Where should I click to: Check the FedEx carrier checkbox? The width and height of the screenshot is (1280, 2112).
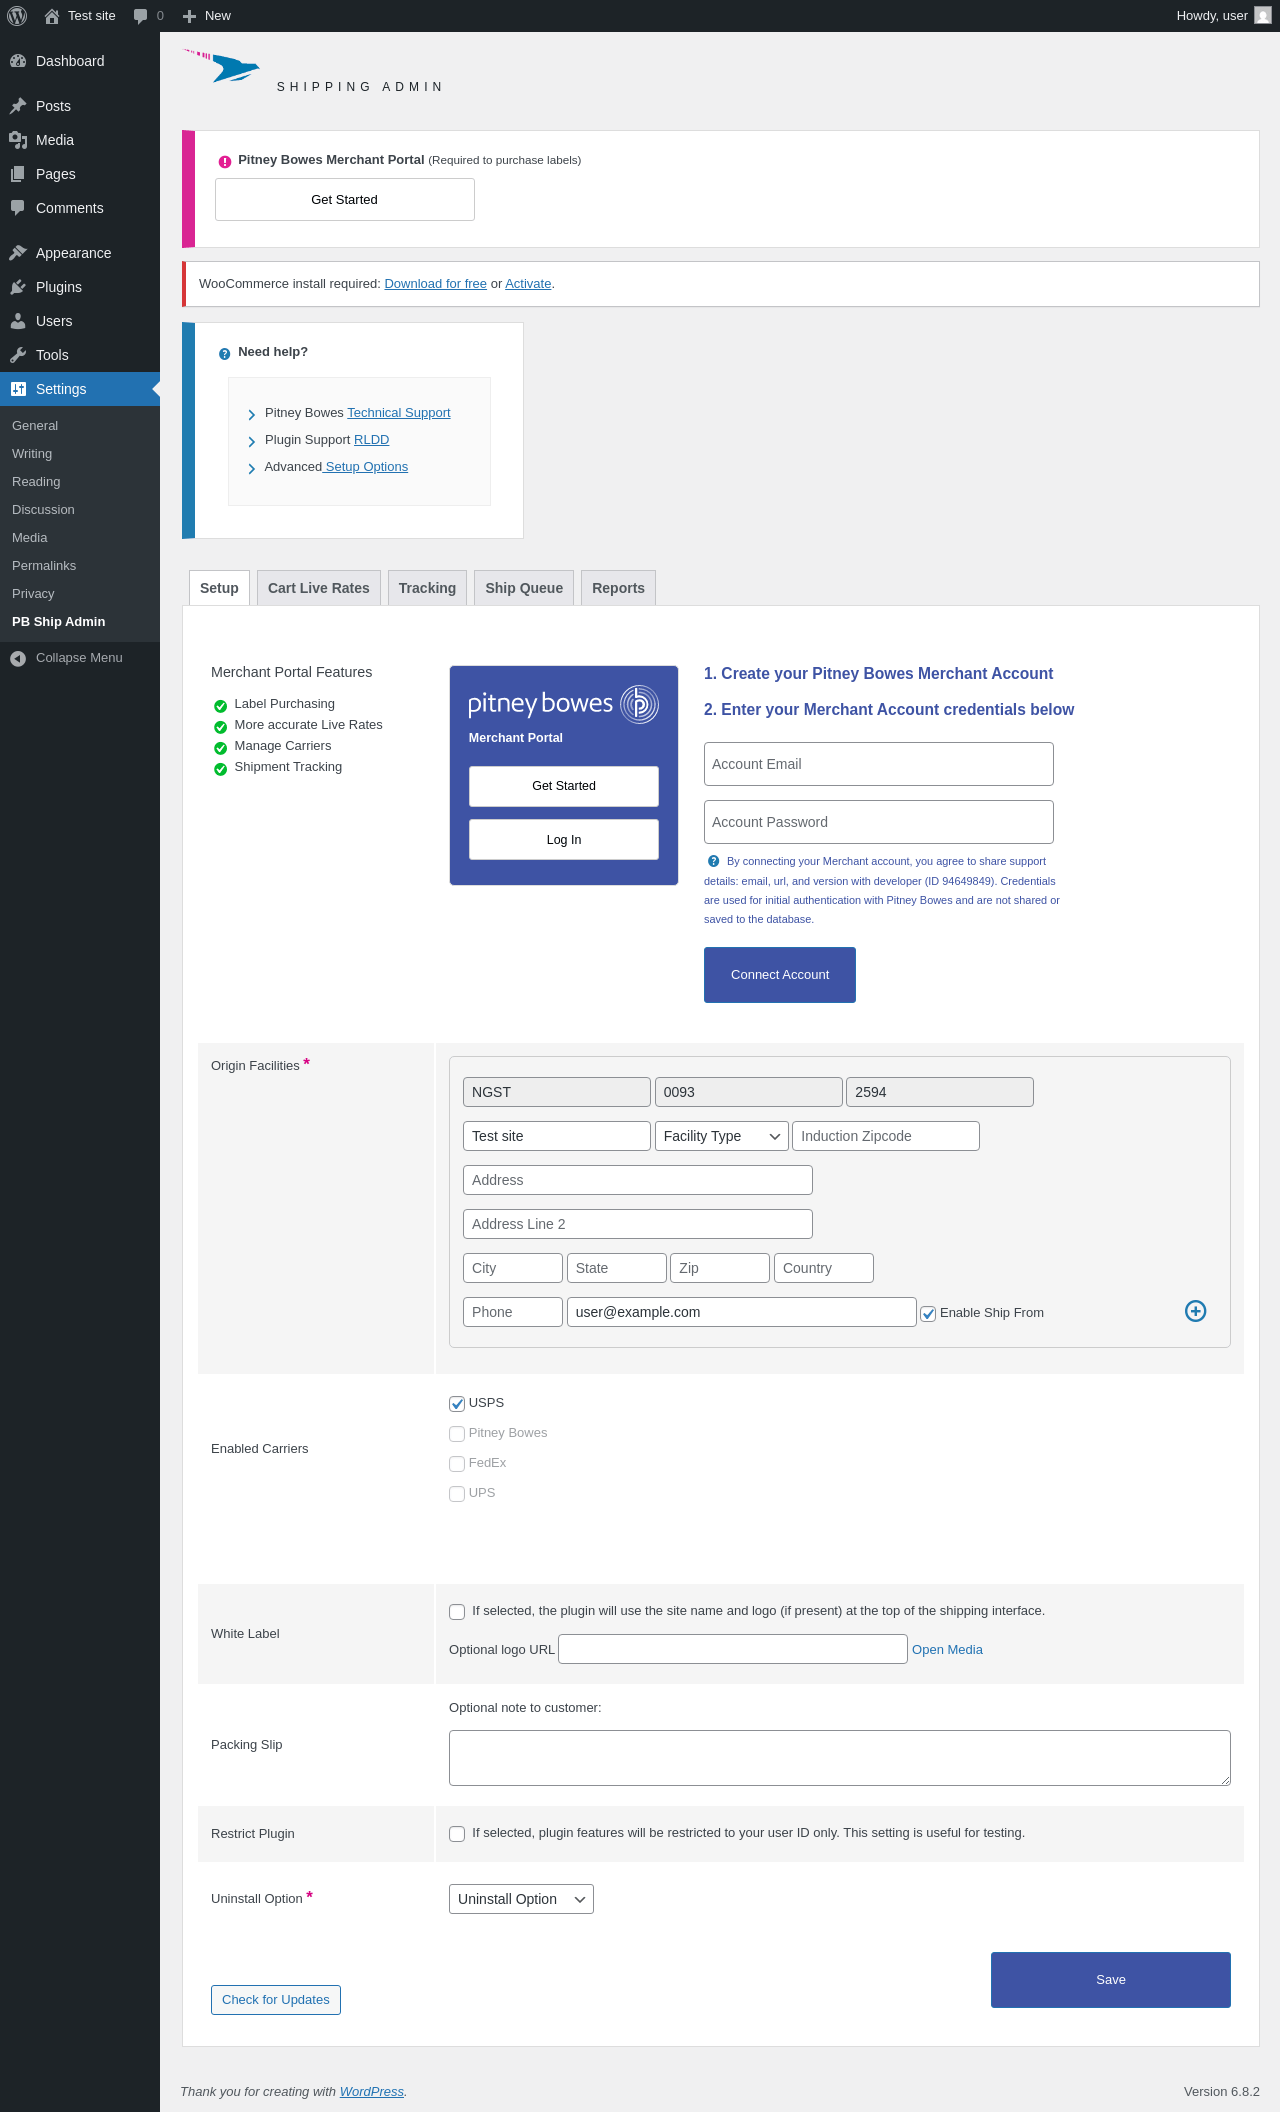457,1464
